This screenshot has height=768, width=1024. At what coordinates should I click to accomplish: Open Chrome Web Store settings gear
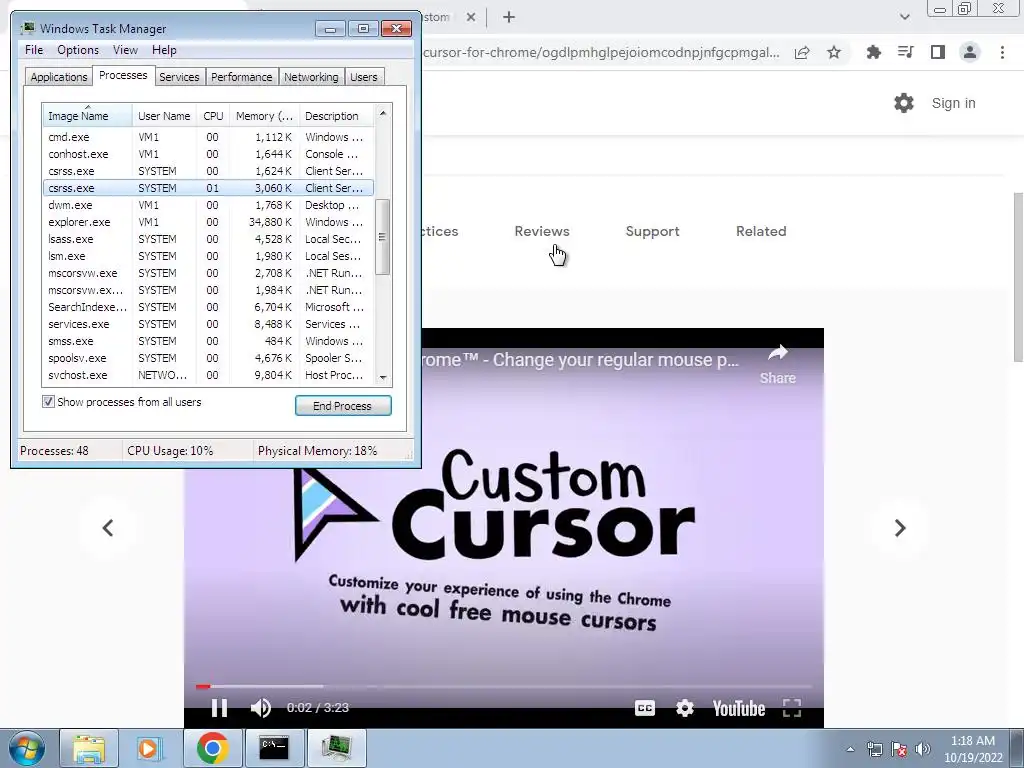click(904, 103)
